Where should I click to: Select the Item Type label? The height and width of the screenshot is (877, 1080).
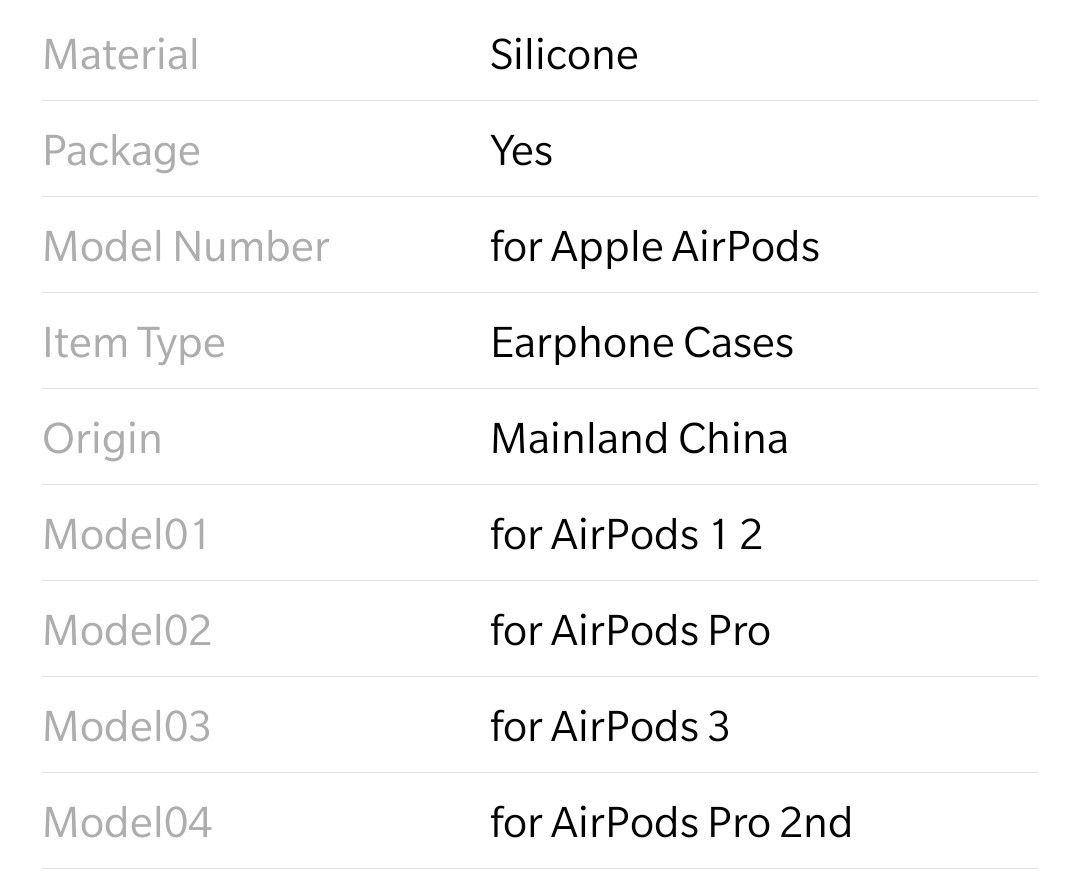134,344
